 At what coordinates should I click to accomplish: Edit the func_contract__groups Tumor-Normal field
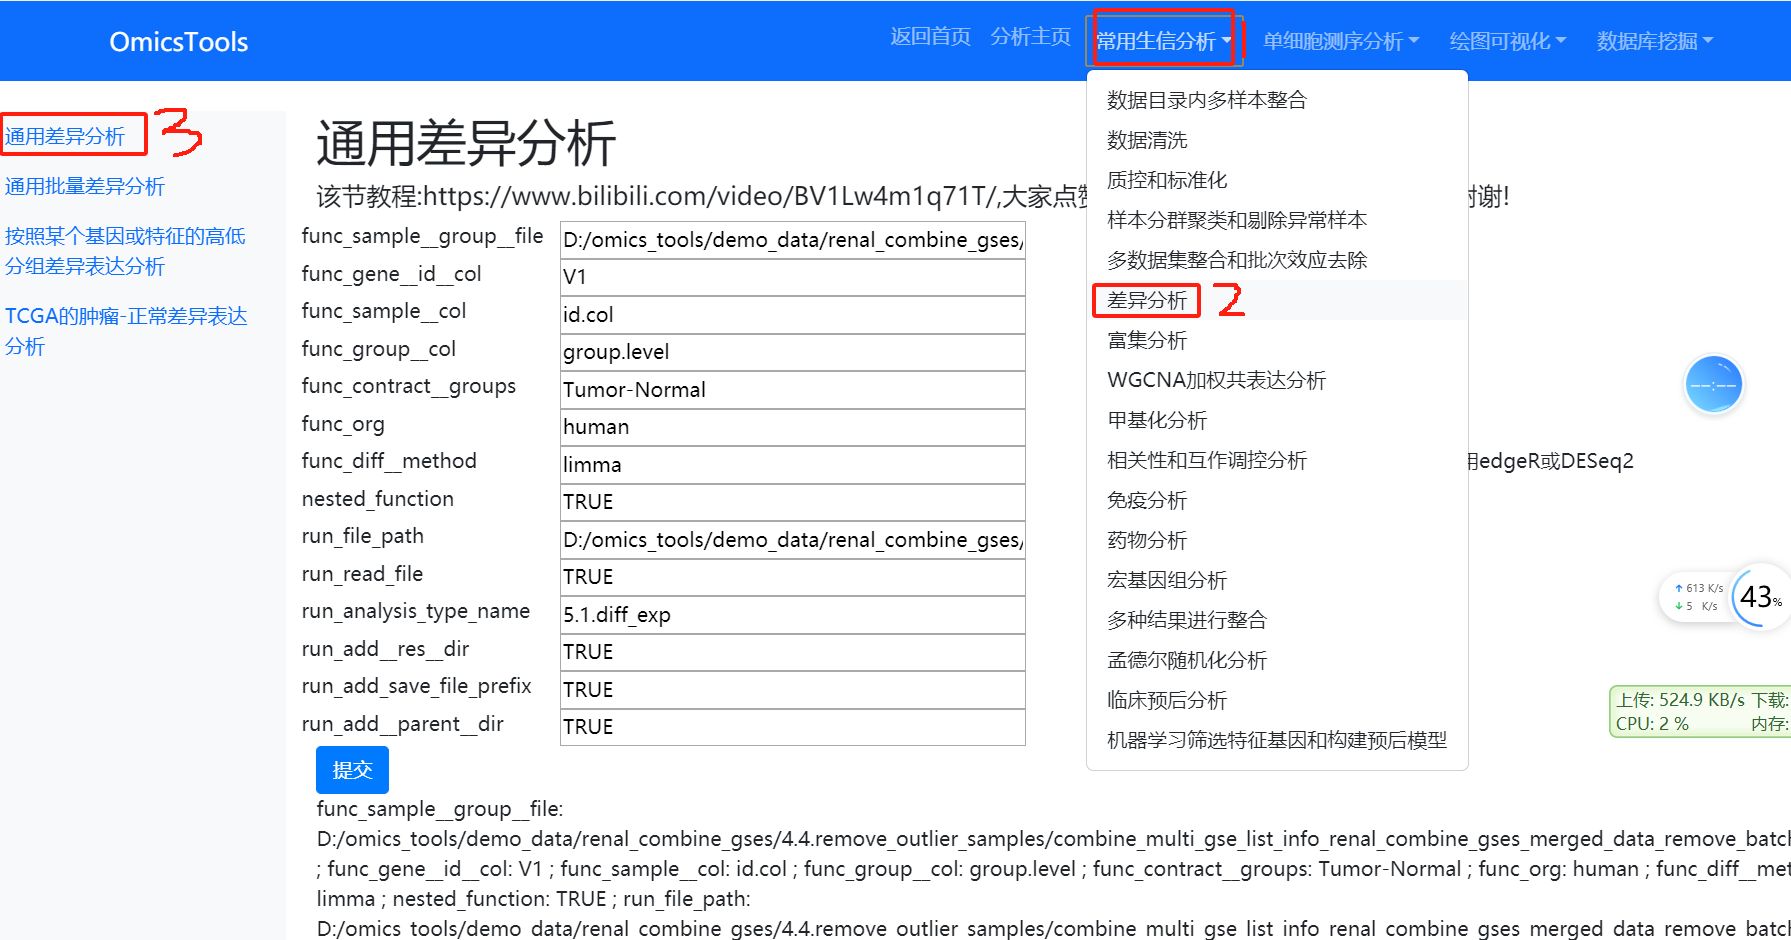793,390
